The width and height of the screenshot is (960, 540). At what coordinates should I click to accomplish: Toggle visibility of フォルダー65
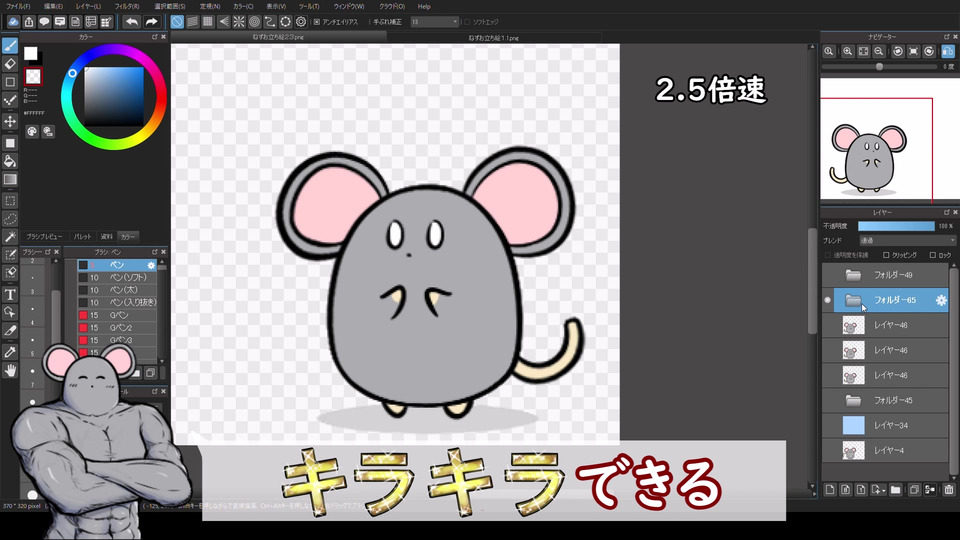point(828,300)
